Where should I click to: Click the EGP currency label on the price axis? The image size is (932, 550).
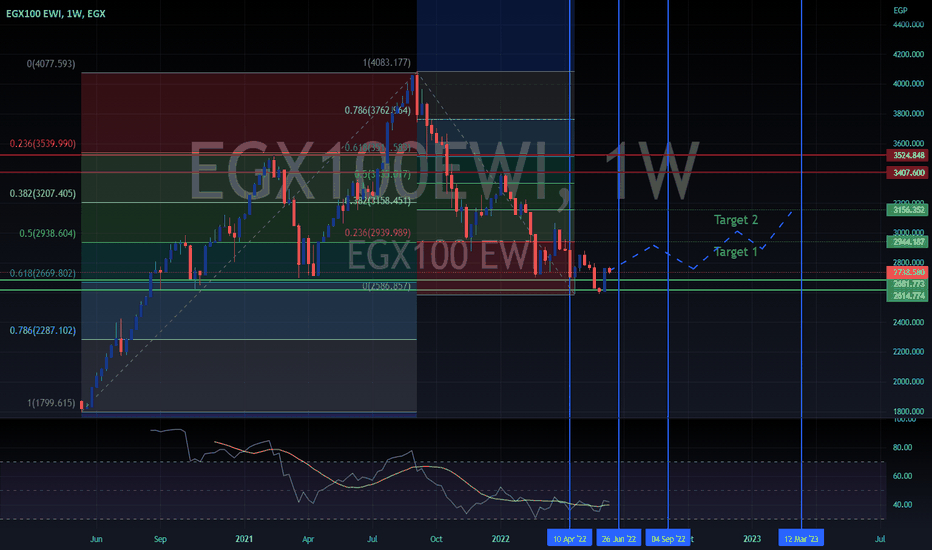900,10
